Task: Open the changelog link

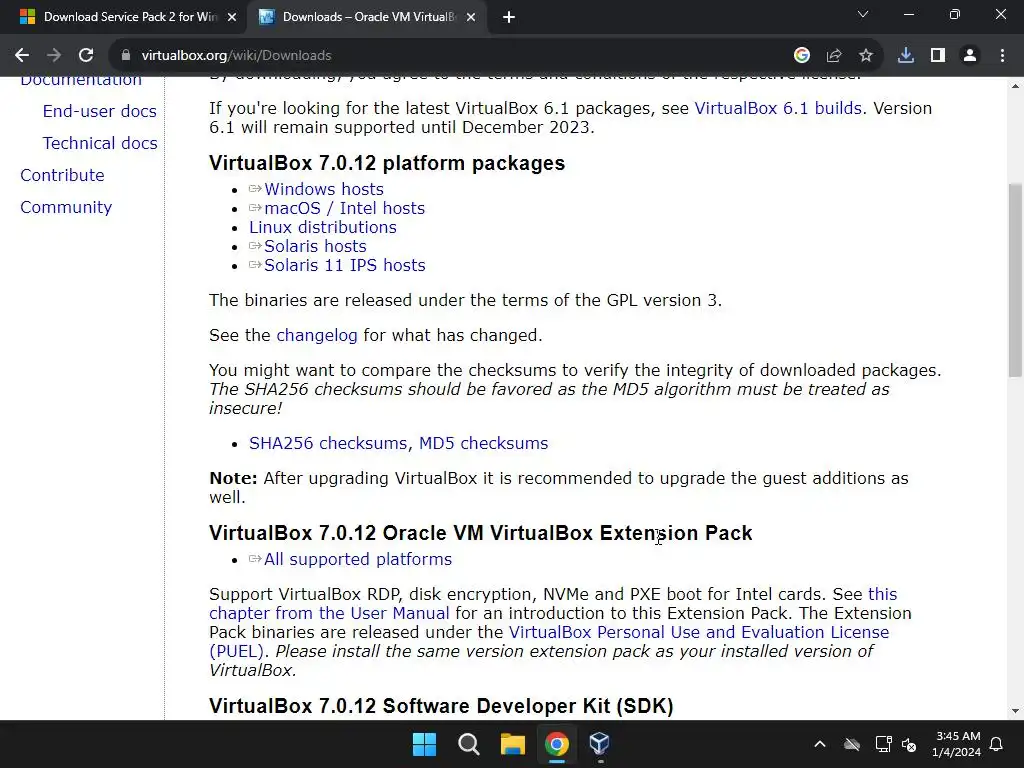Action: [x=317, y=336]
